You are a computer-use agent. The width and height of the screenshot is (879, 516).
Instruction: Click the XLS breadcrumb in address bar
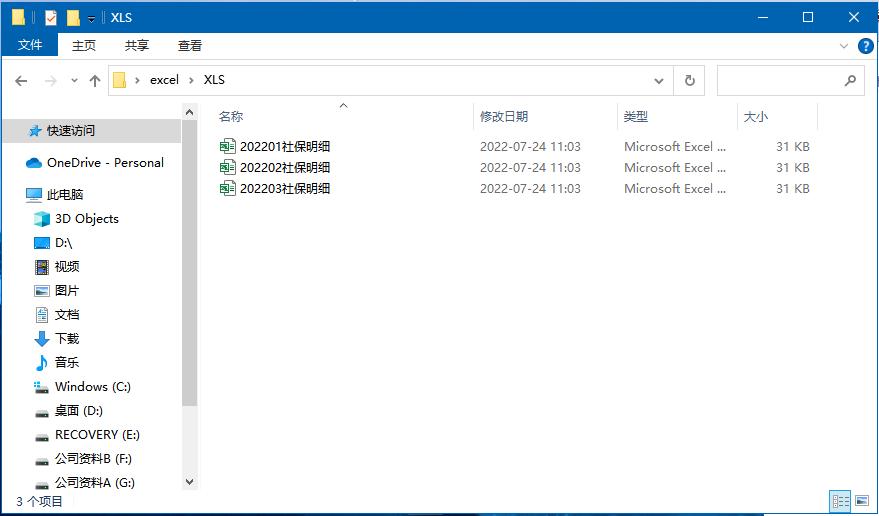tap(214, 80)
